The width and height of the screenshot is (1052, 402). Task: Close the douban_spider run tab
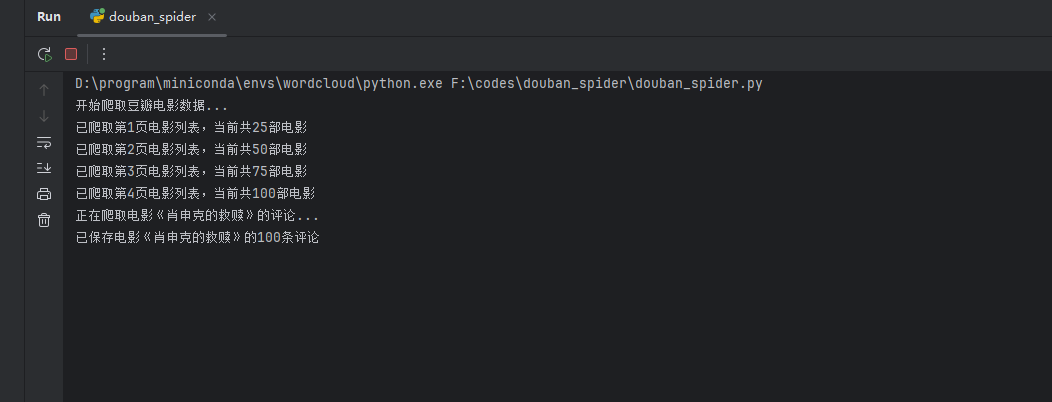(x=214, y=17)
